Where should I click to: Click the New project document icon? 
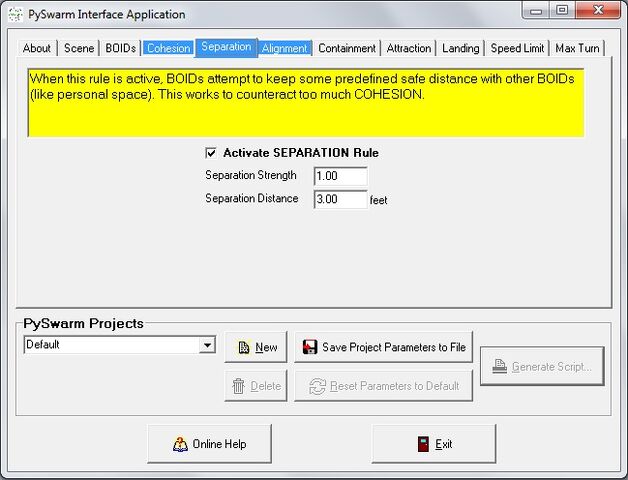pos(244,347)
